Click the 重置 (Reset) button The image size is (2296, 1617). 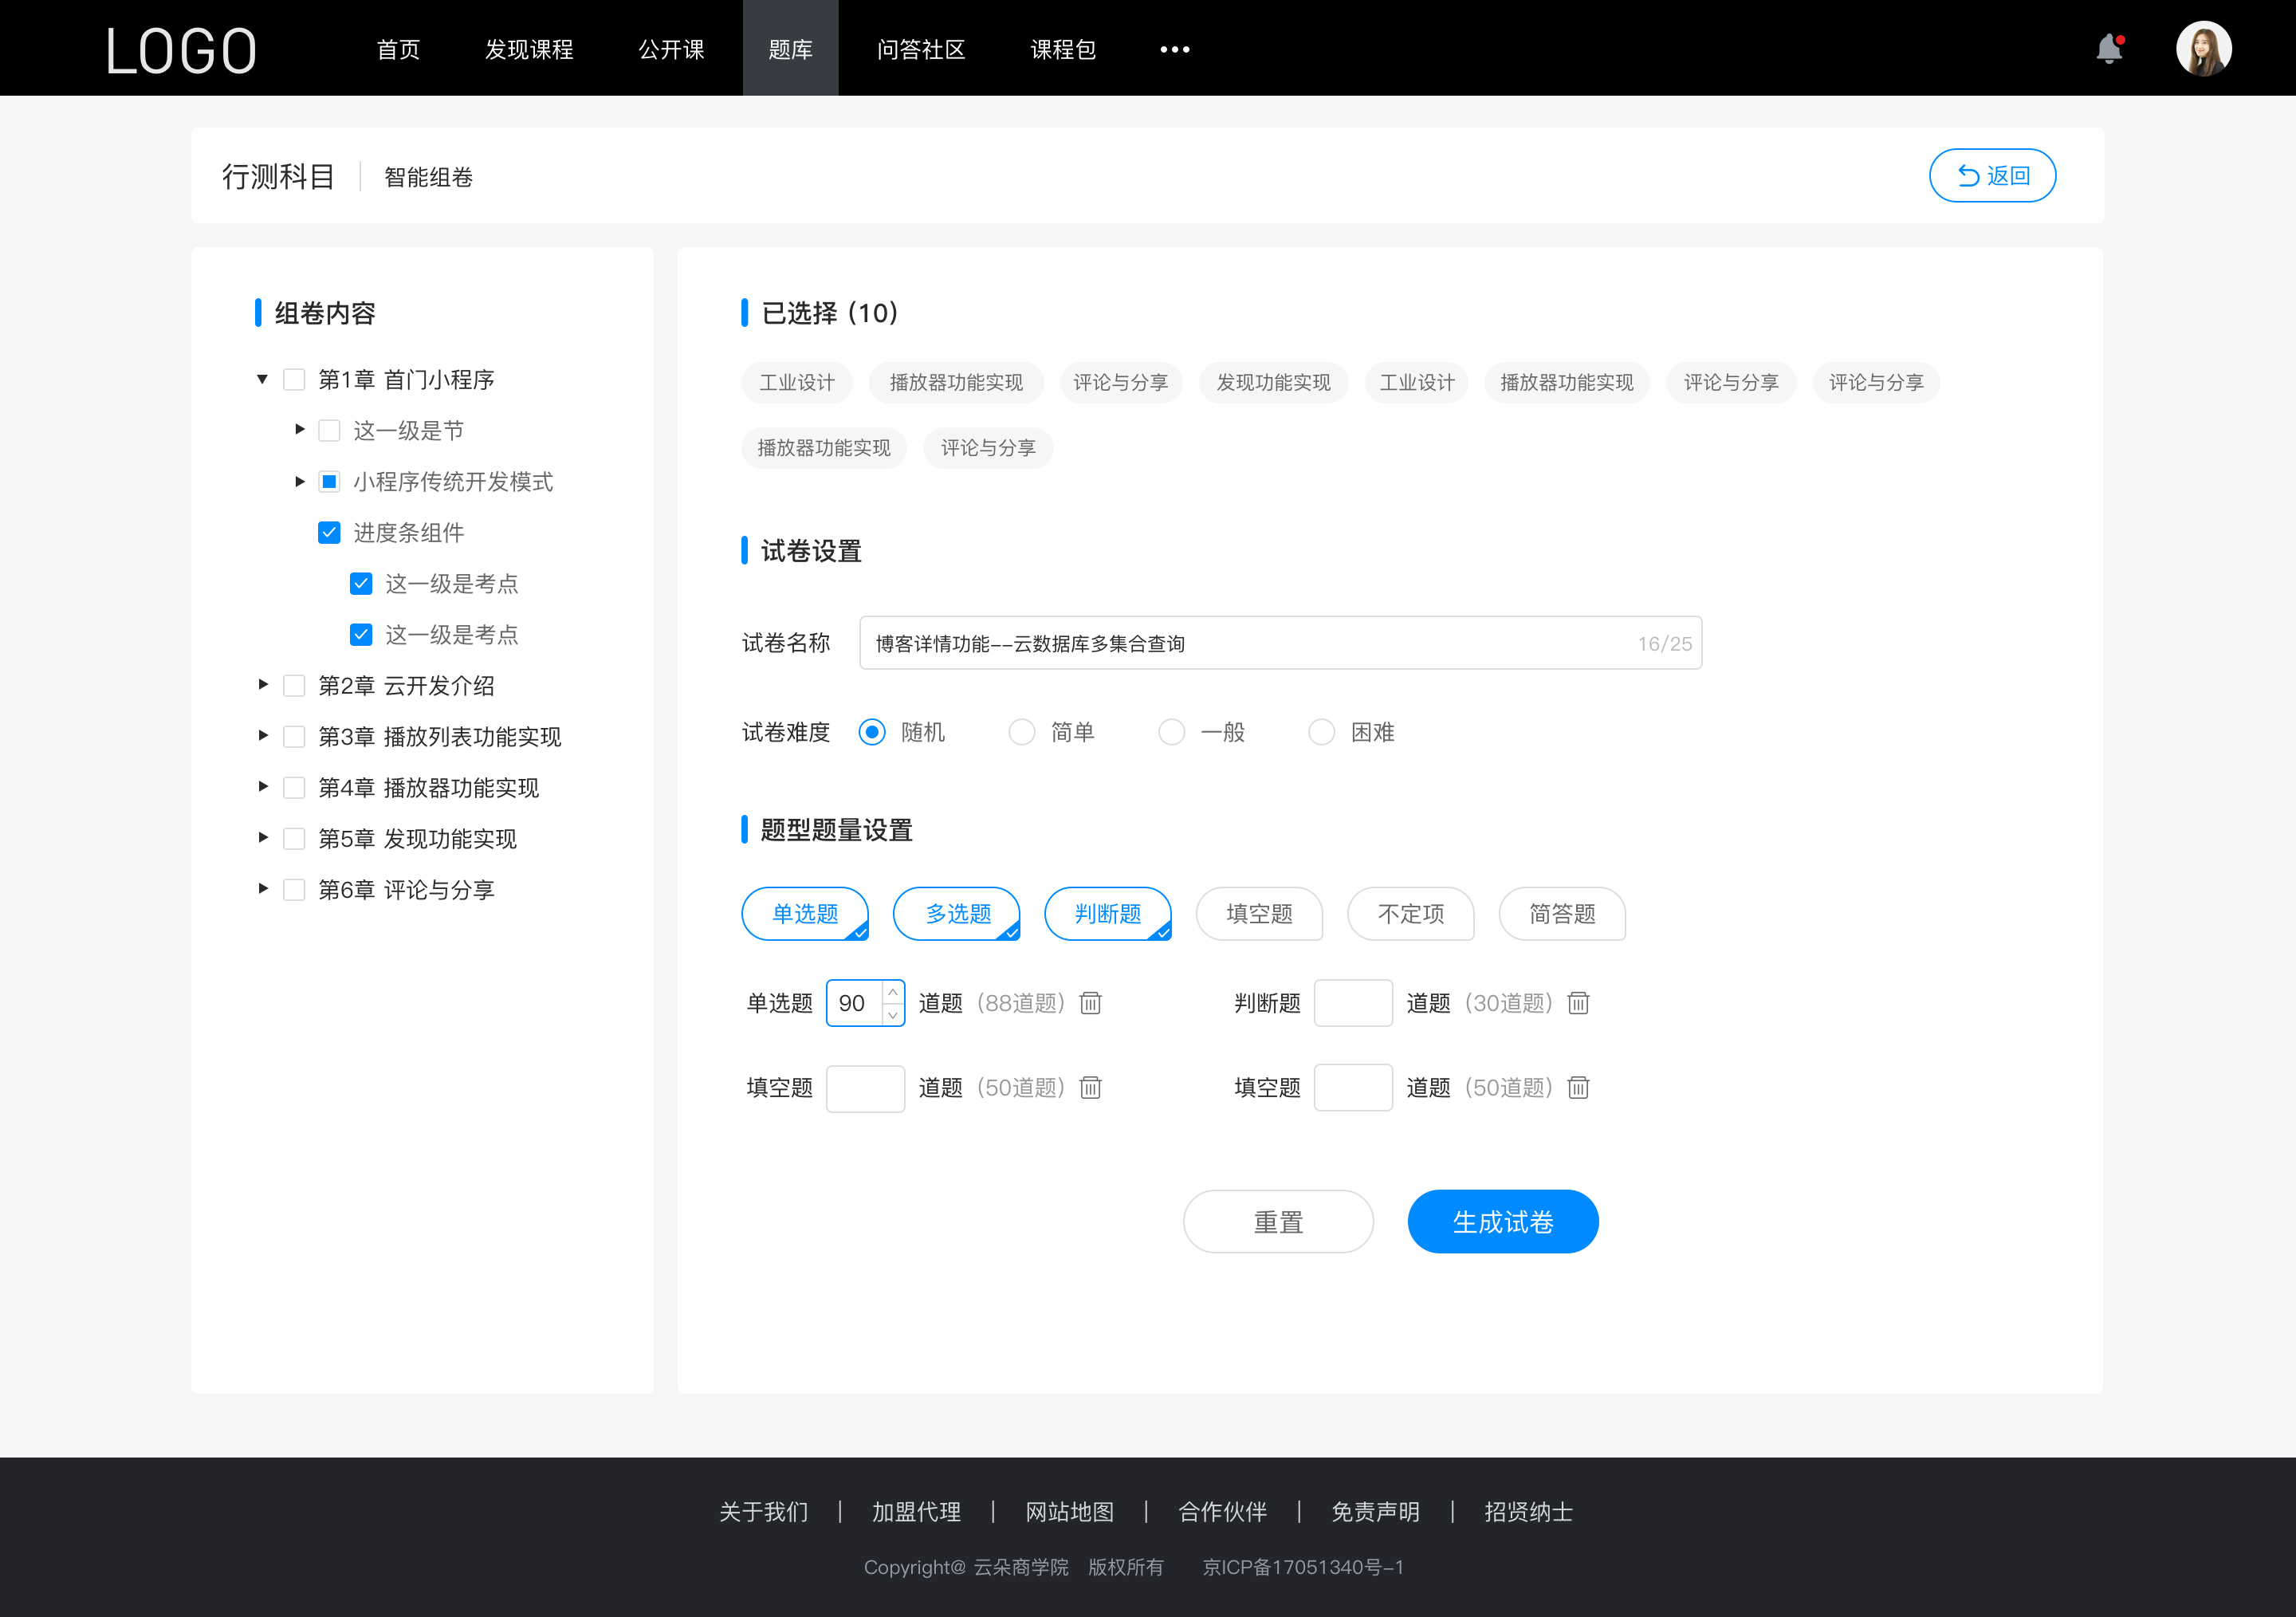[x=1277, y=1220]
